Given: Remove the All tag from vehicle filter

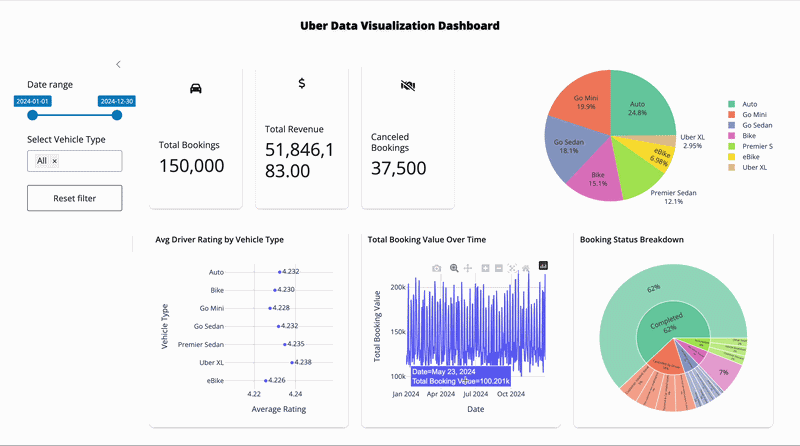Looking at the screenshot, I should coord(55,161).
